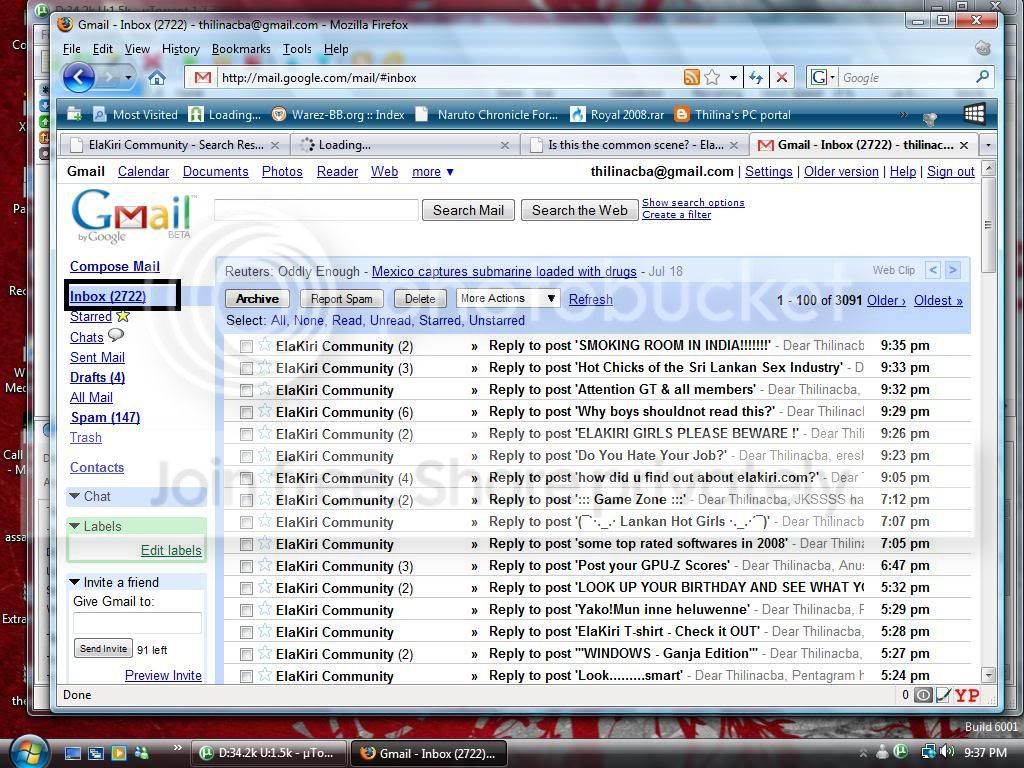Close the ElaKiri Community Search tab
Image resolution: width=1024 pixels, height=768 pixels.
click(x=275, y=145)
